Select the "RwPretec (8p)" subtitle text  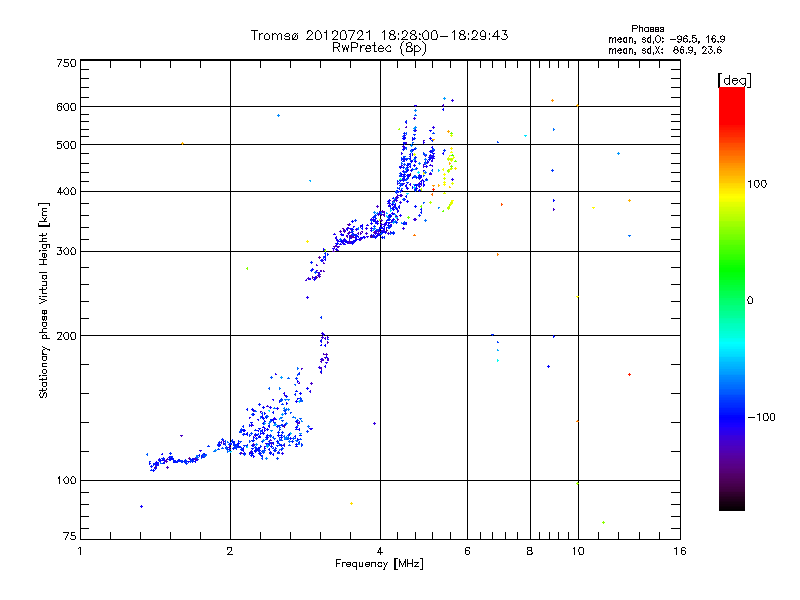[x=379, y=48]
